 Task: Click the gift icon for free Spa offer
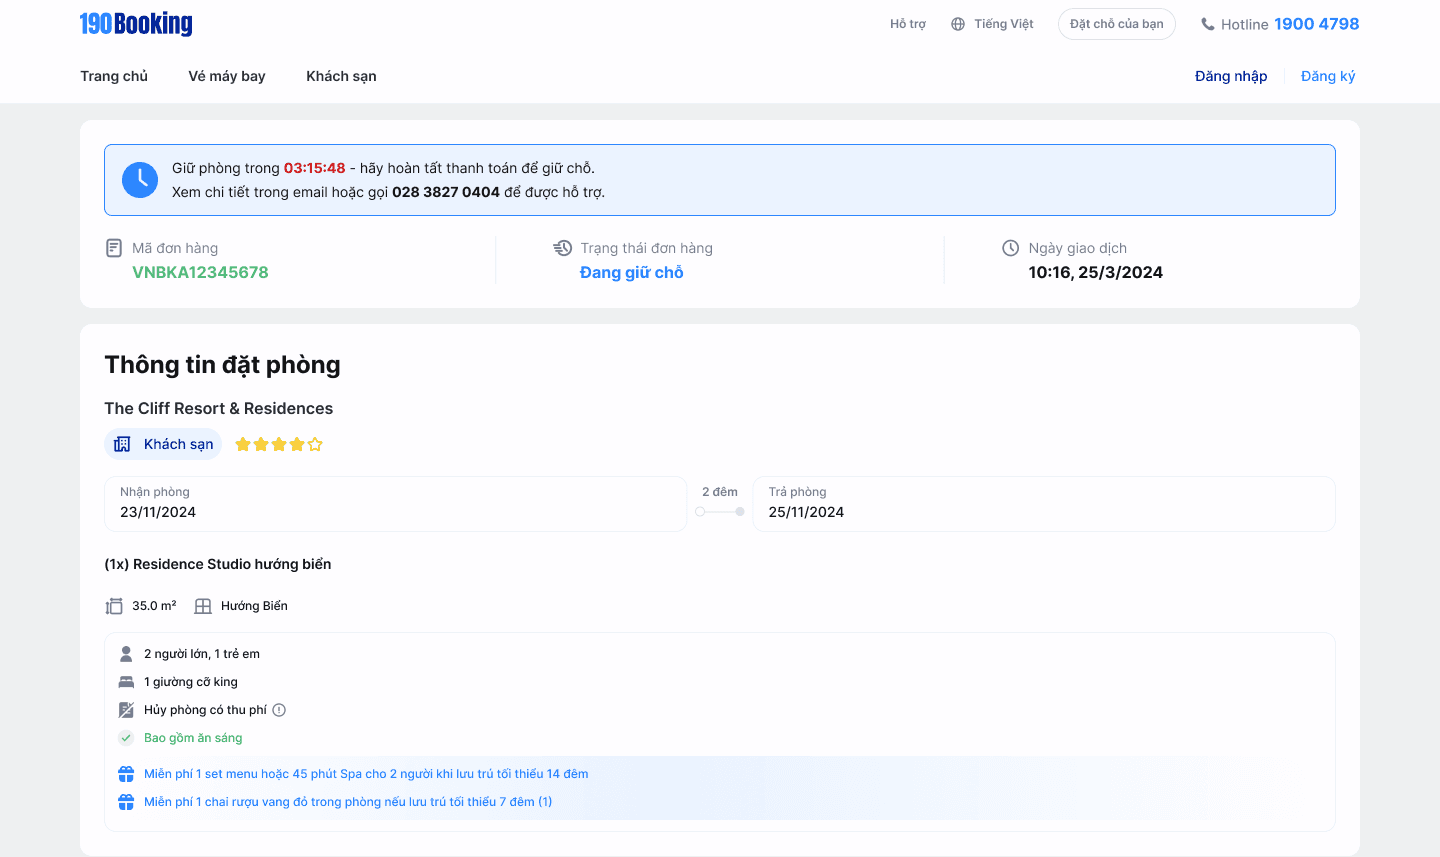pos(126,774)
